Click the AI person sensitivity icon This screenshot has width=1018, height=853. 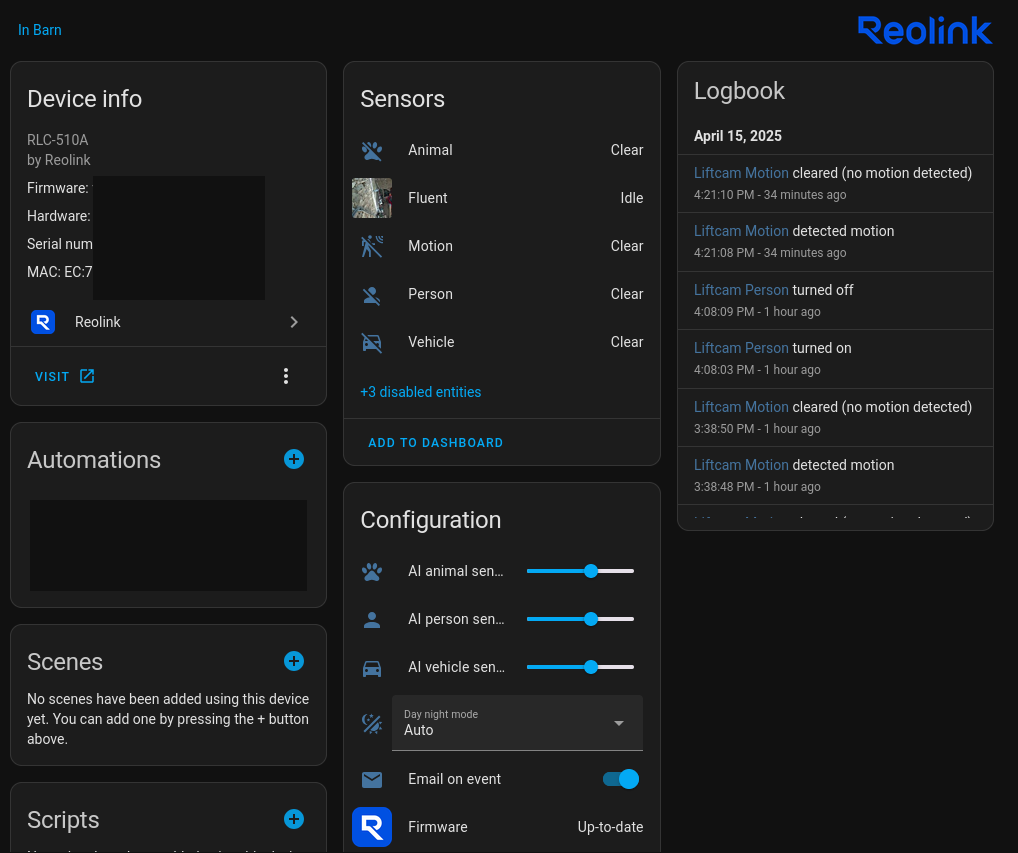click(x=371, y=620)
